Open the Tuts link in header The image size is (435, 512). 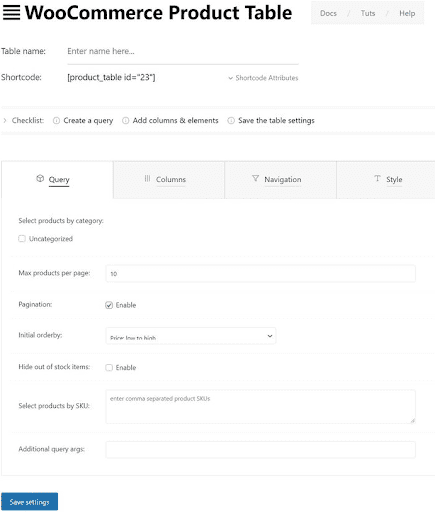pos(368,13)
